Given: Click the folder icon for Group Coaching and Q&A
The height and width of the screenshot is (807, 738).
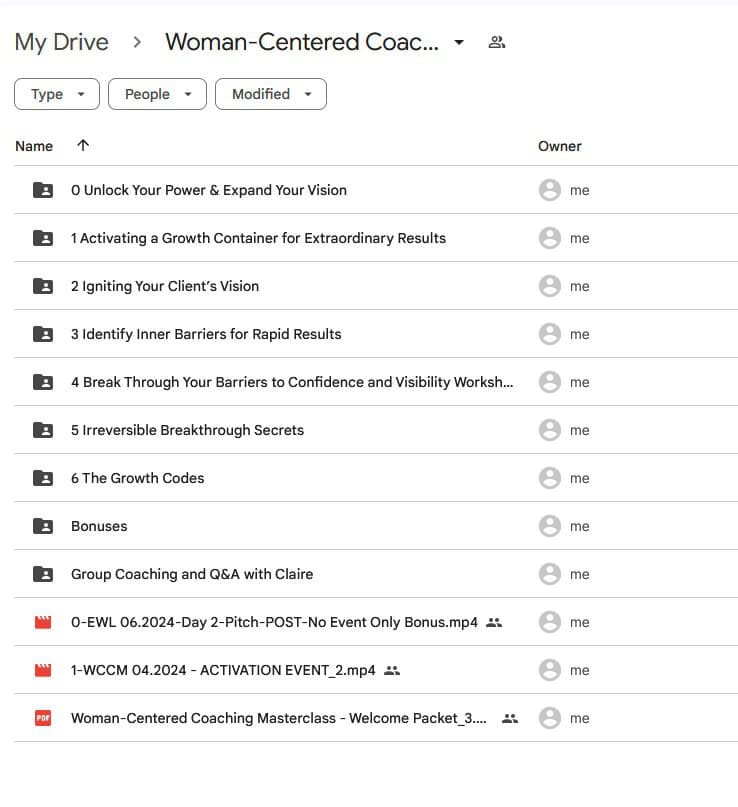Looking at the screenshot, I should coord(42,574).
